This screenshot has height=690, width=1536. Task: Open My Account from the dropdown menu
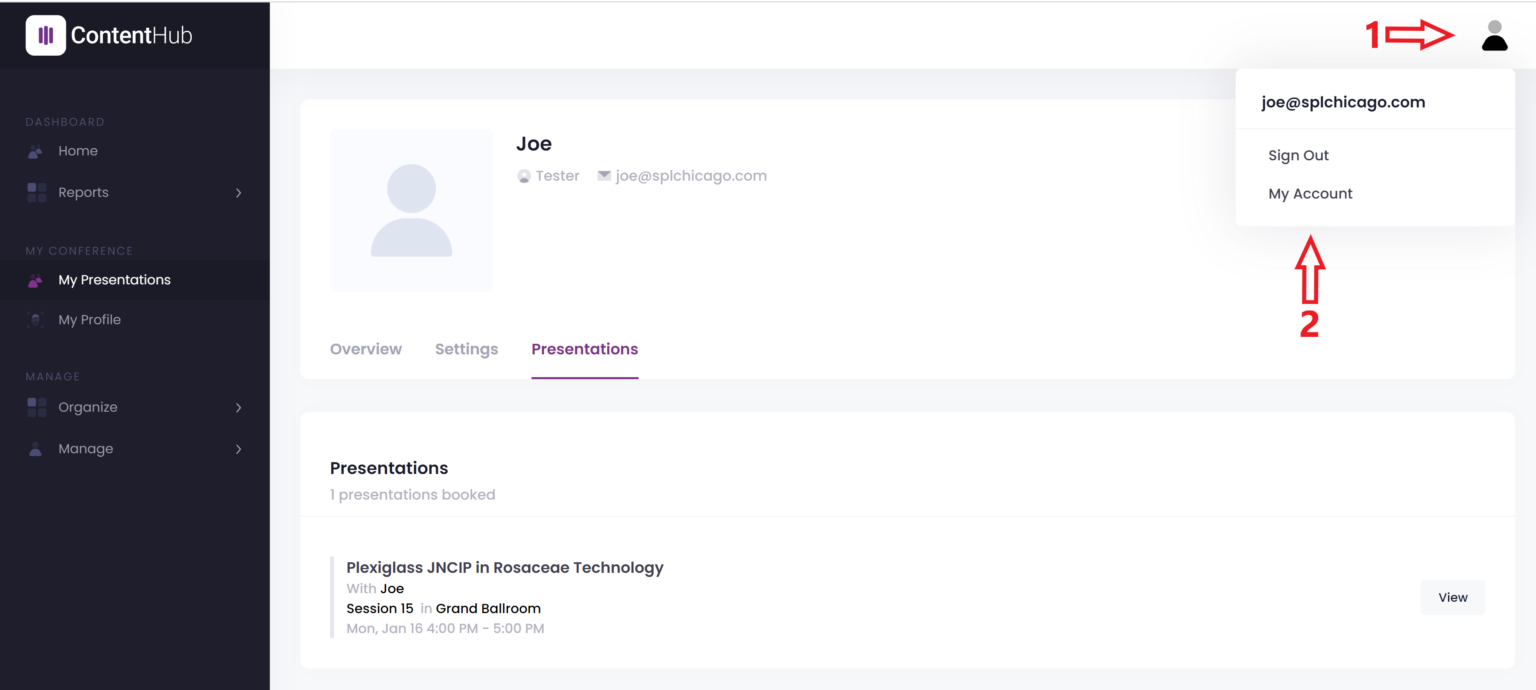1310,194
